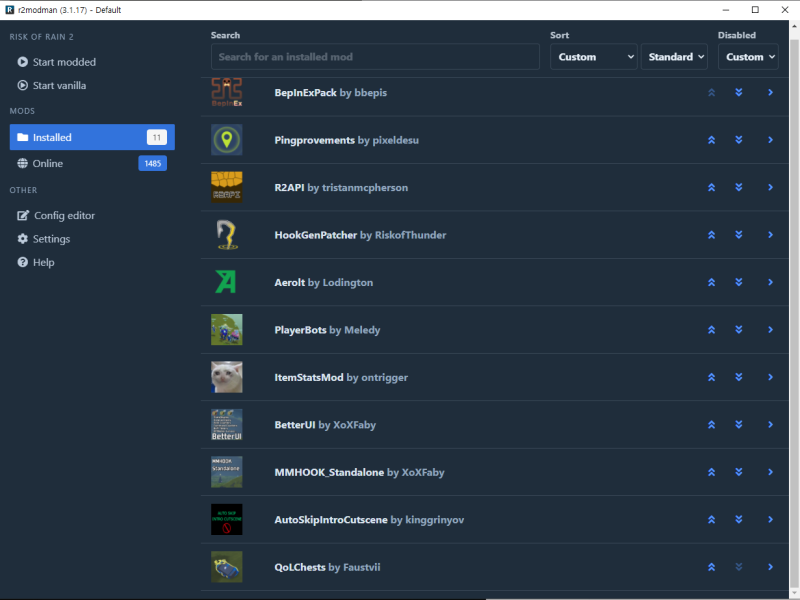Click the BepInExPack mod thumbnail
This screenshot has height=600, width=800.
pos(227,92)
